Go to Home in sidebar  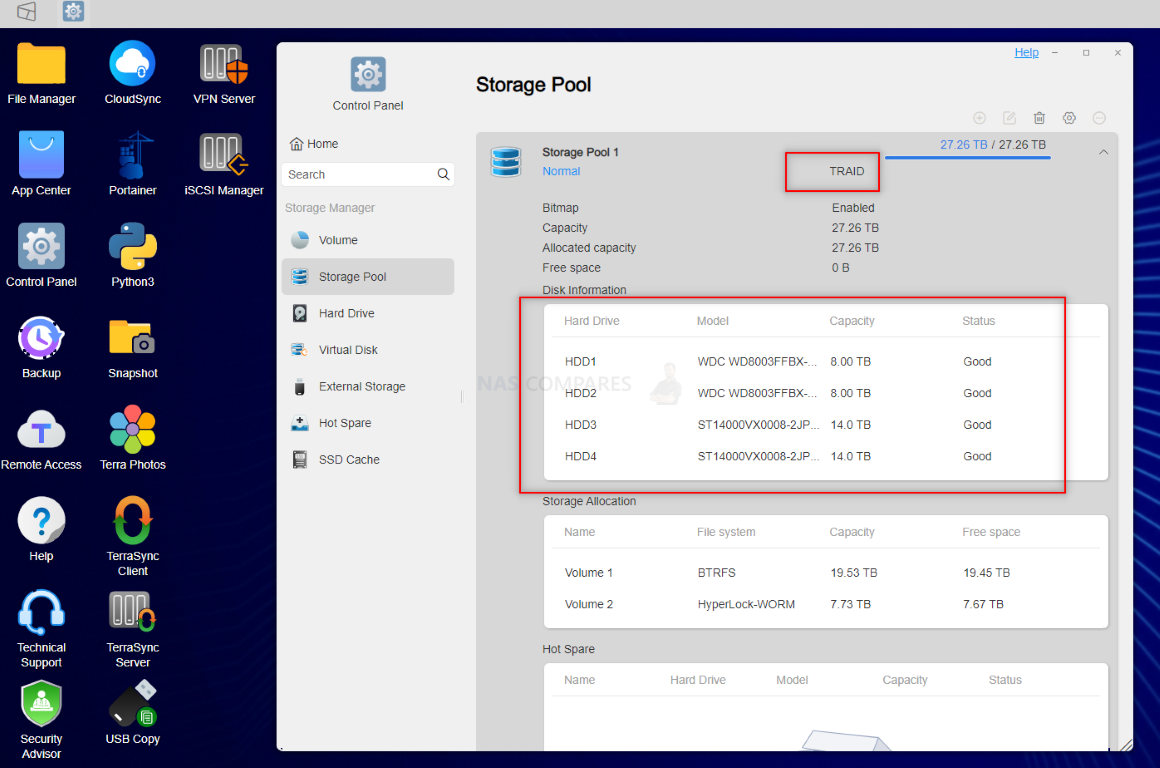[314, 144]
